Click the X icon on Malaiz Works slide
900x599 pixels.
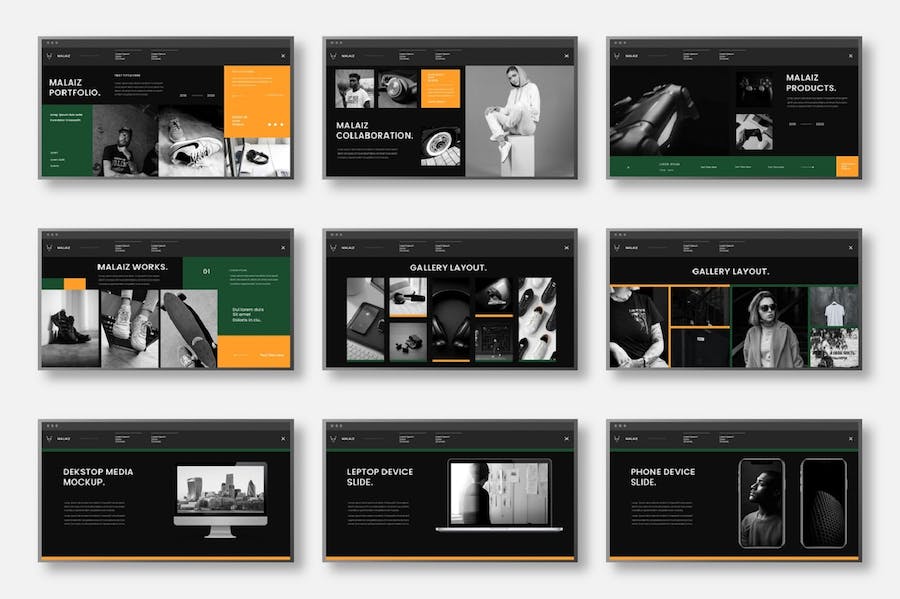[283, 248]
